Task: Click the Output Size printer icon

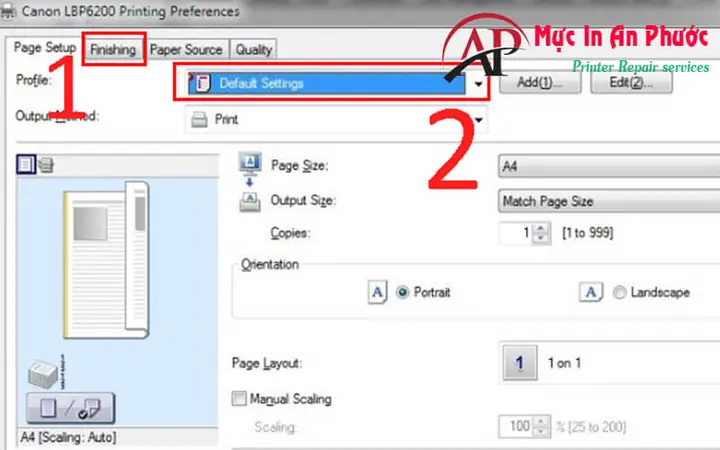Action: tap(250, 202)
